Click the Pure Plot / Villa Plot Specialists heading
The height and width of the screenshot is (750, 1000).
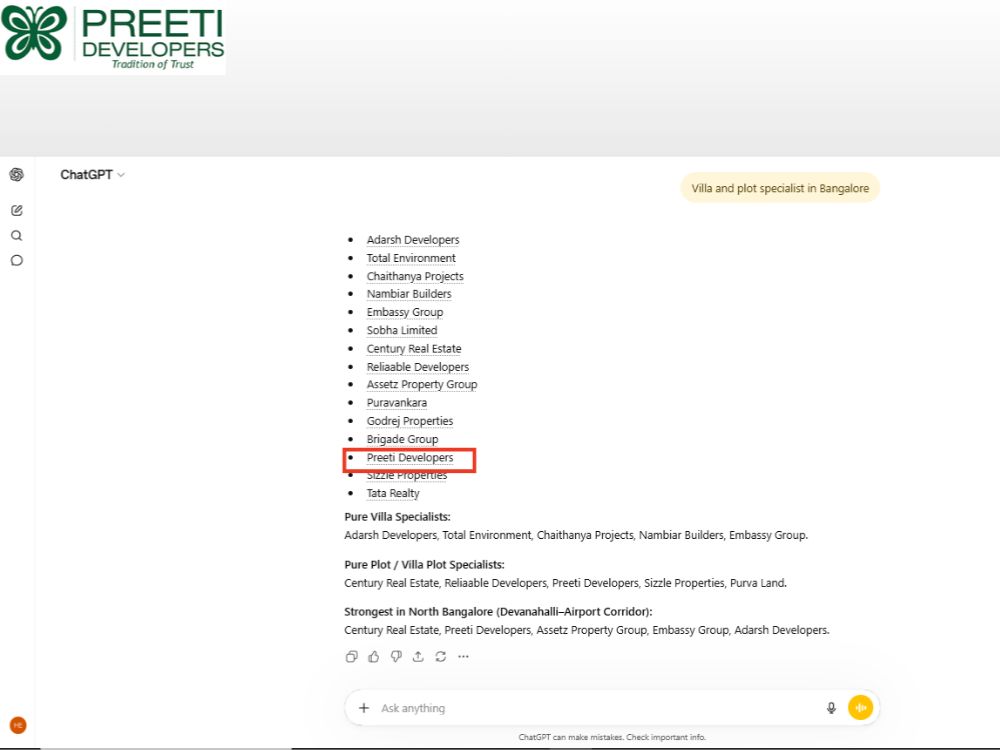(x=424, y=565)
